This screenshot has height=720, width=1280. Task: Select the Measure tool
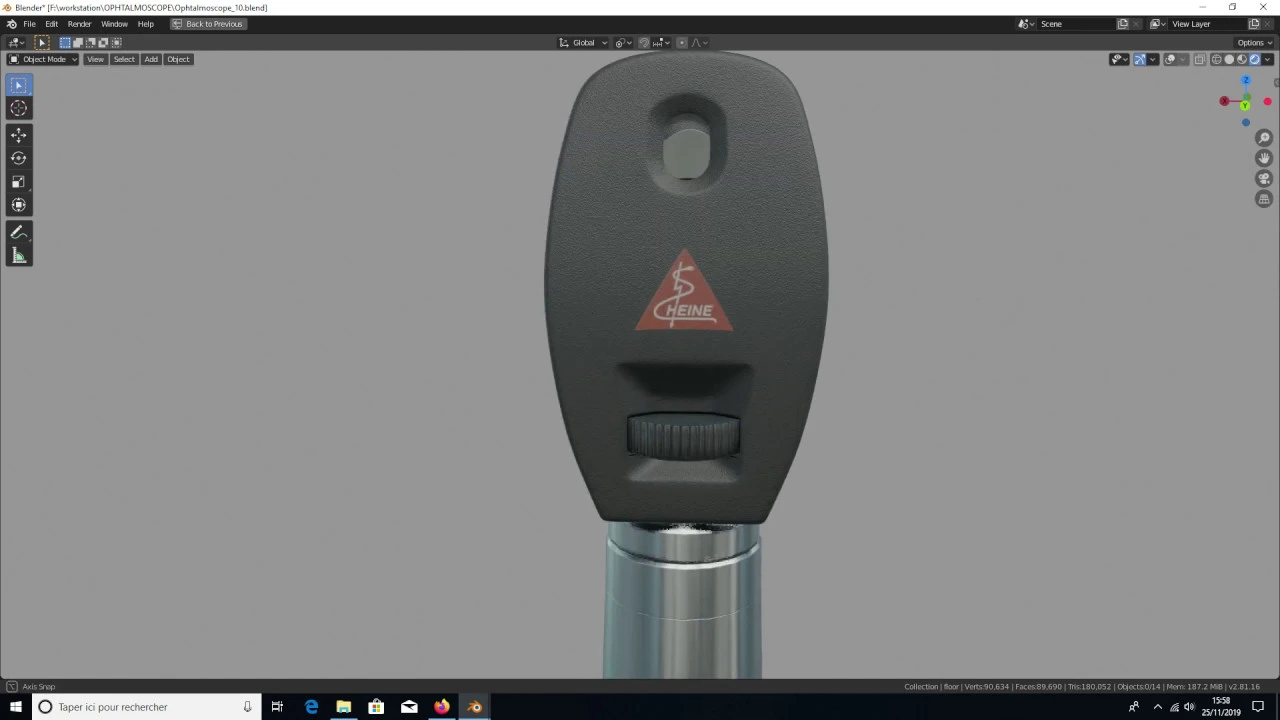(18, 256)
